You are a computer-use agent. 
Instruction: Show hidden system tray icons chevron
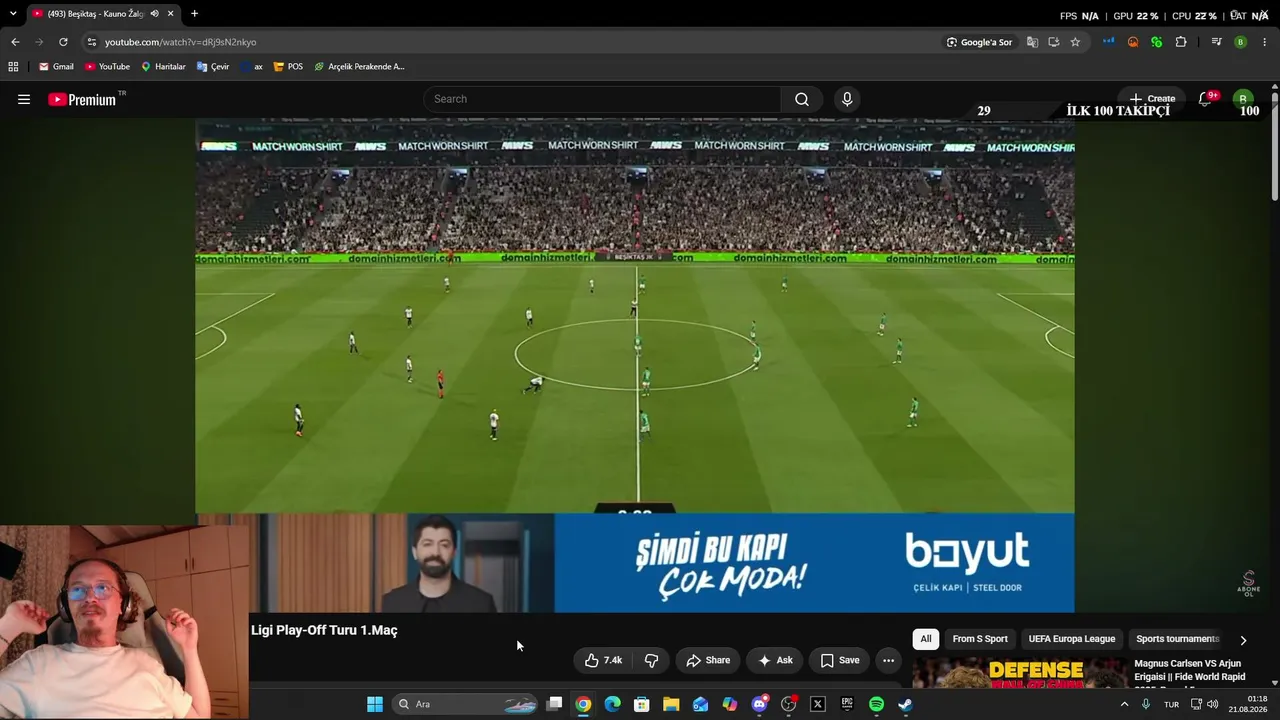pos(1124,704)
